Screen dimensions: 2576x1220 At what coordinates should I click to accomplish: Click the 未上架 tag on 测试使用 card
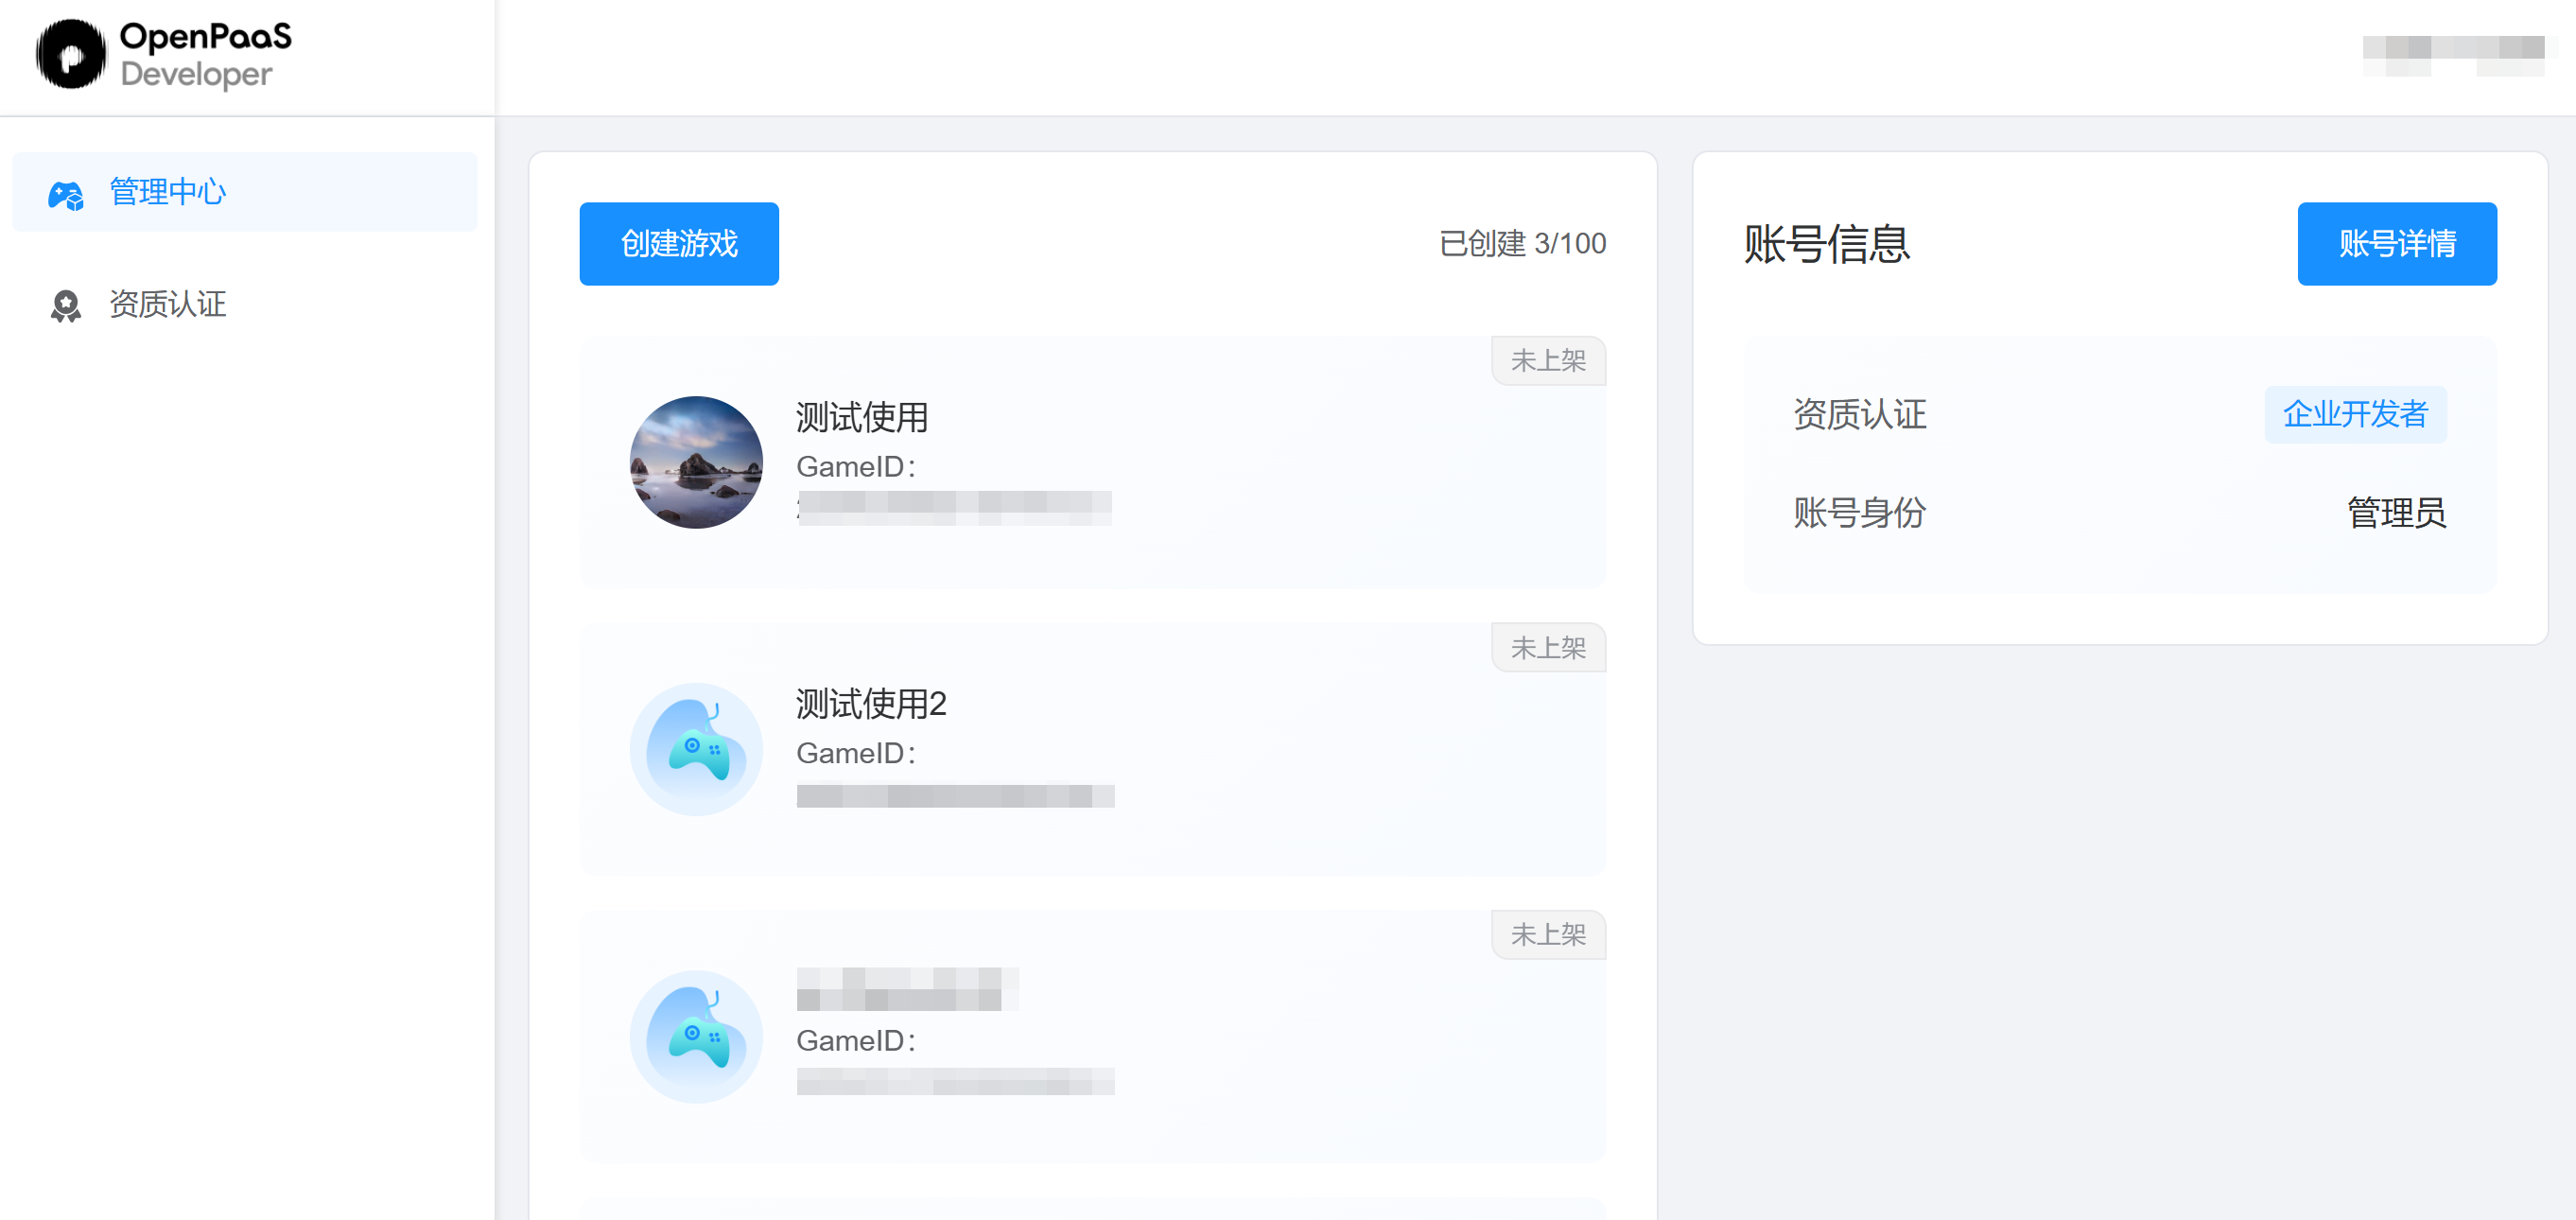coord(1548,361)
